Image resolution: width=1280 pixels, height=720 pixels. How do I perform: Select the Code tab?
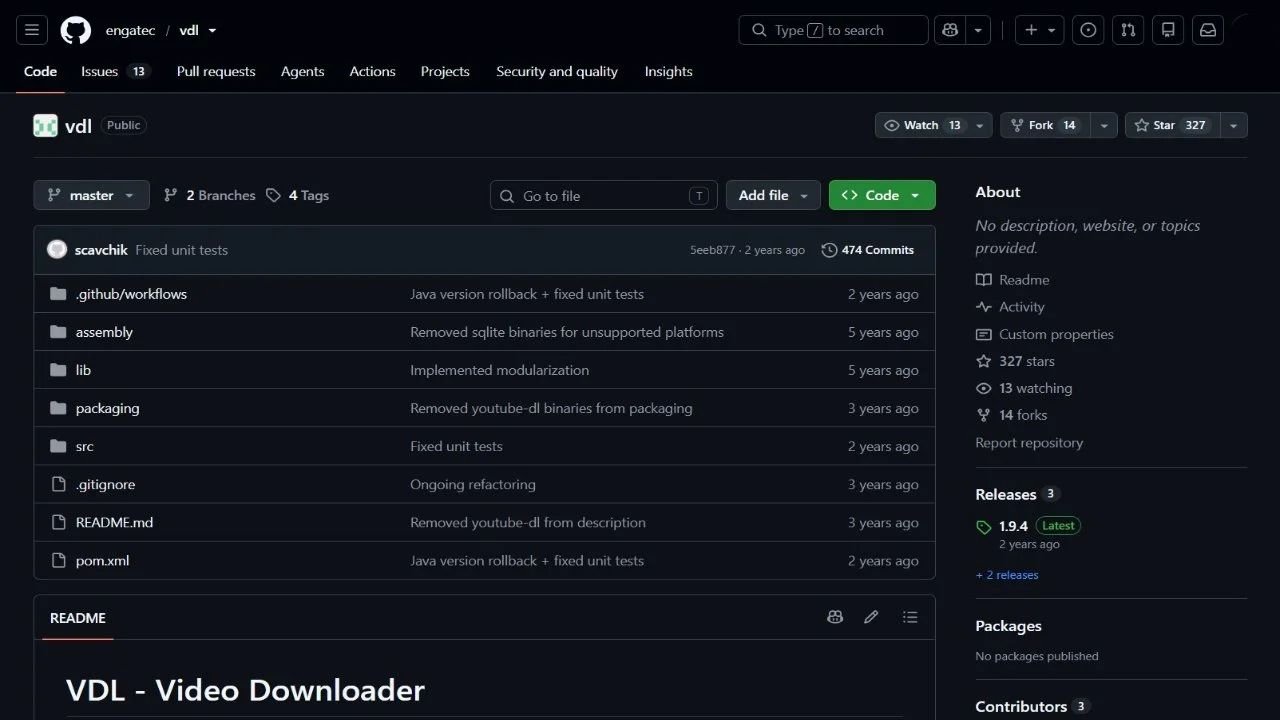pos(41,72)
